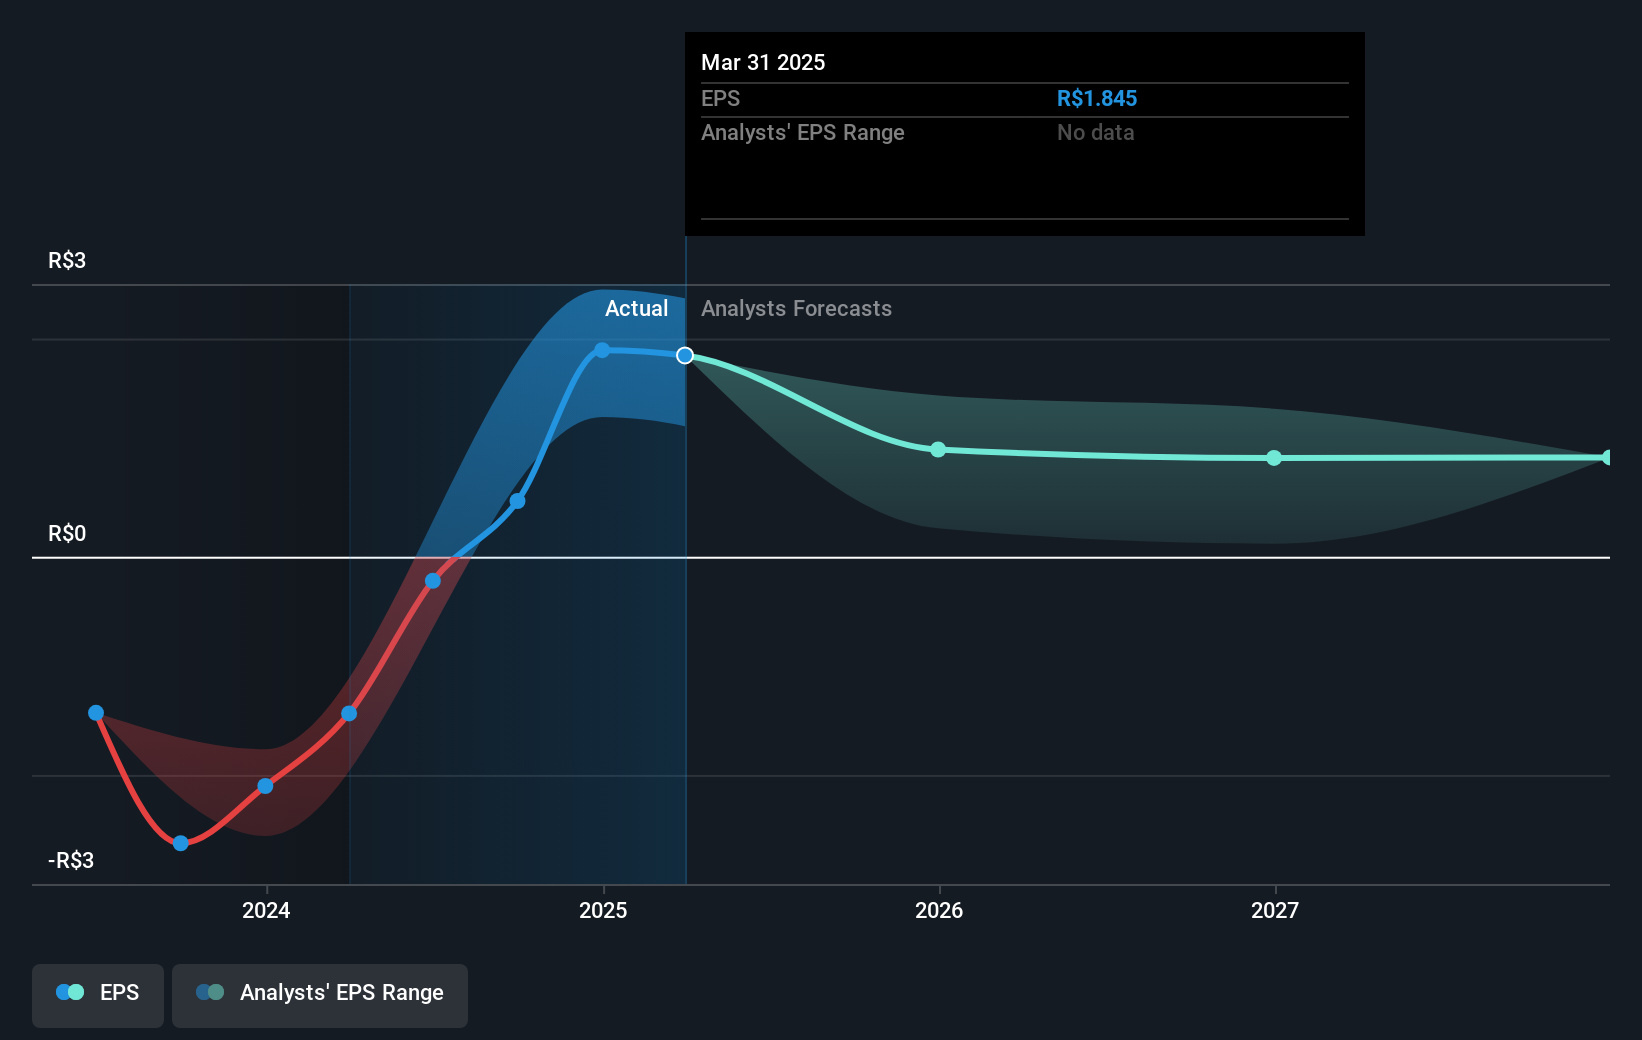The image size is (1642, 1040).
Task: Select the EPS point in late 2024
Action: tap(517, 501)
